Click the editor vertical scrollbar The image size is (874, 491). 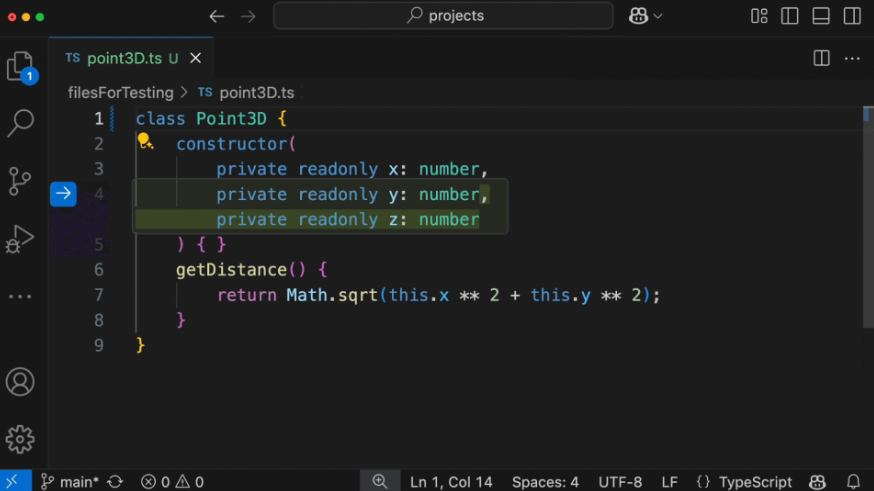868,217
